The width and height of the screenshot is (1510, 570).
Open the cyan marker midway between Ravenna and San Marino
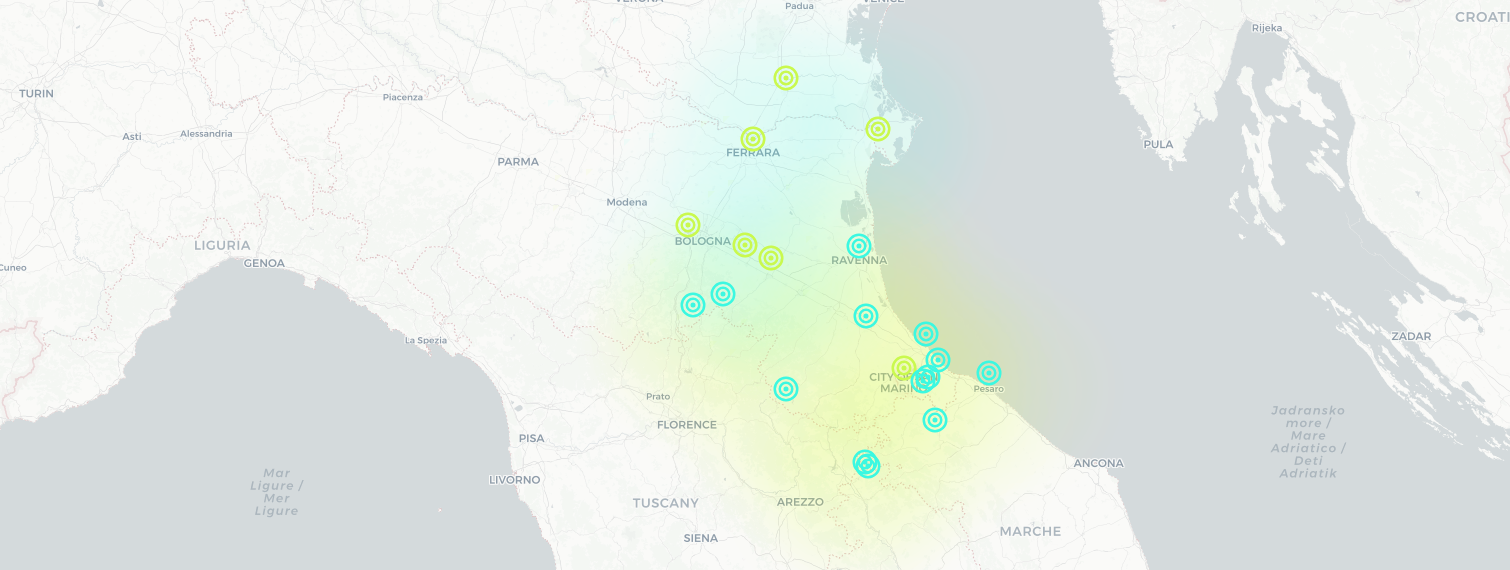coord(866,316)
